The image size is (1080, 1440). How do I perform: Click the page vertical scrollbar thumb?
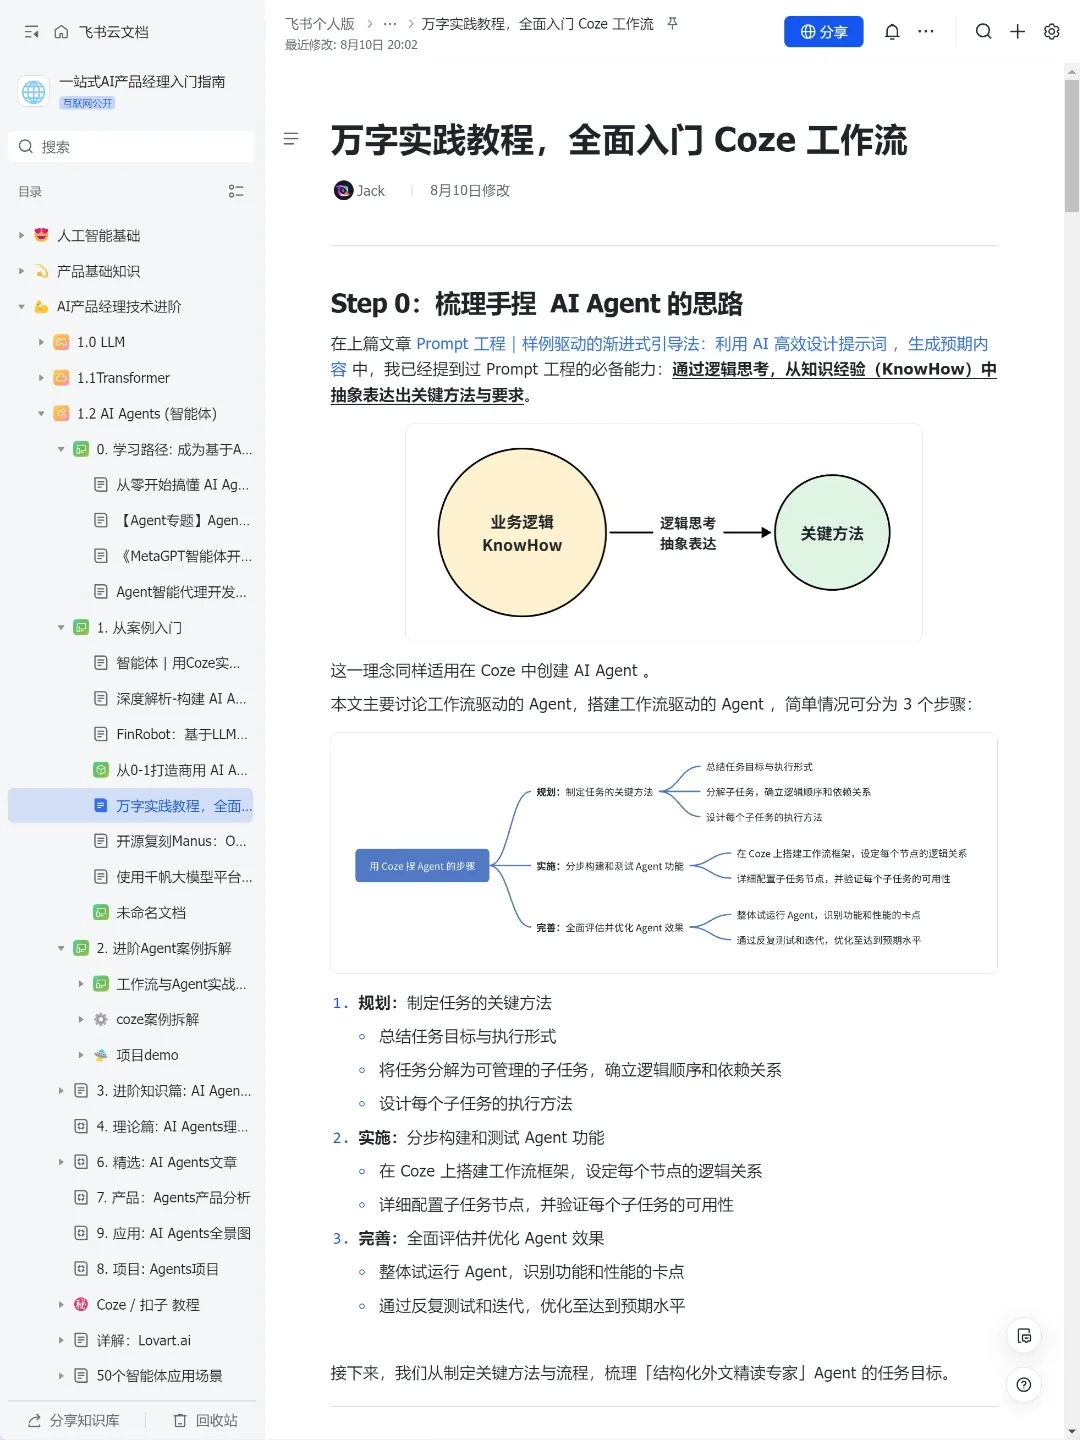coord(1072,146)
